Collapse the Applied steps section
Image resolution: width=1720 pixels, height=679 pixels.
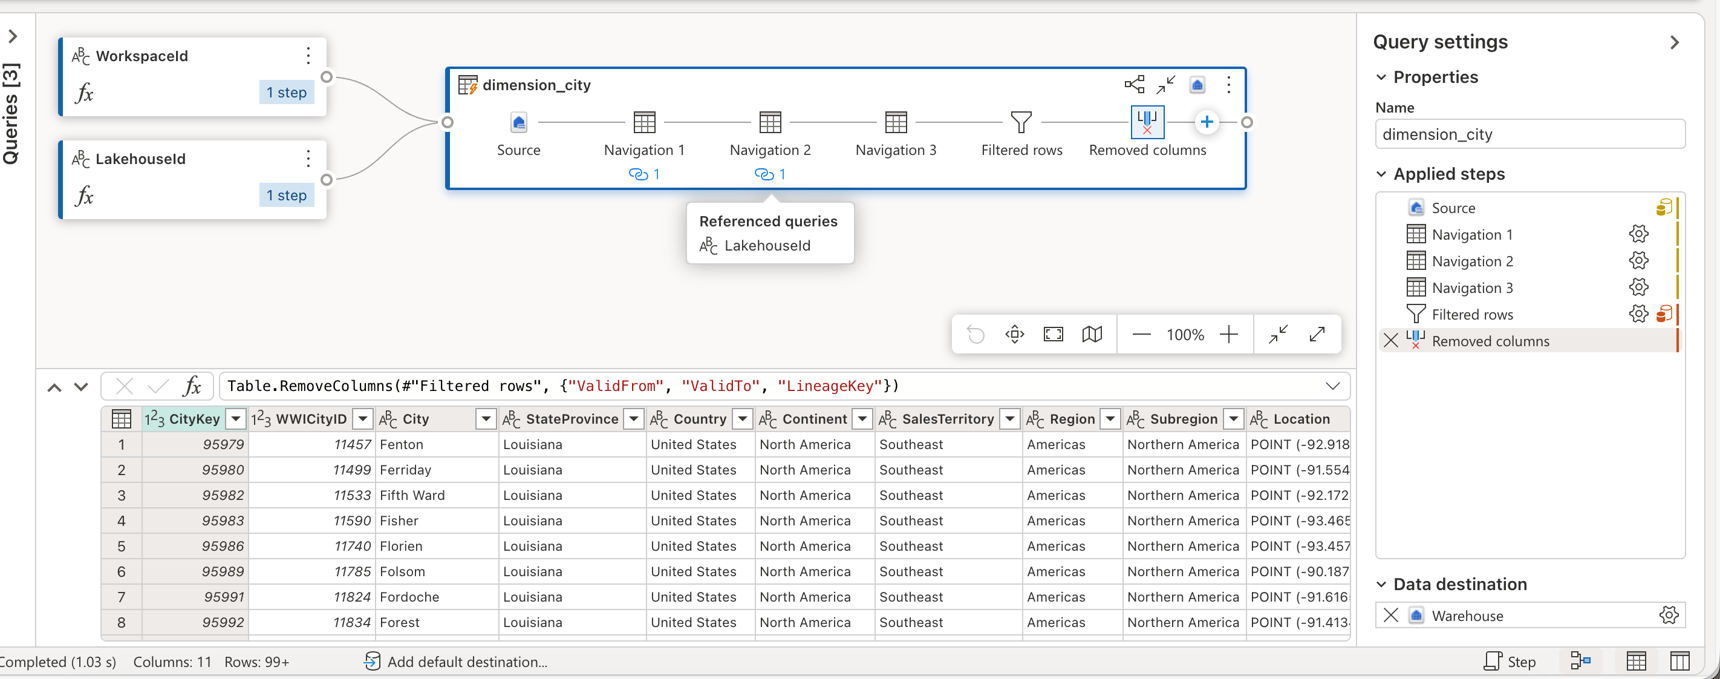[1382, 174]
